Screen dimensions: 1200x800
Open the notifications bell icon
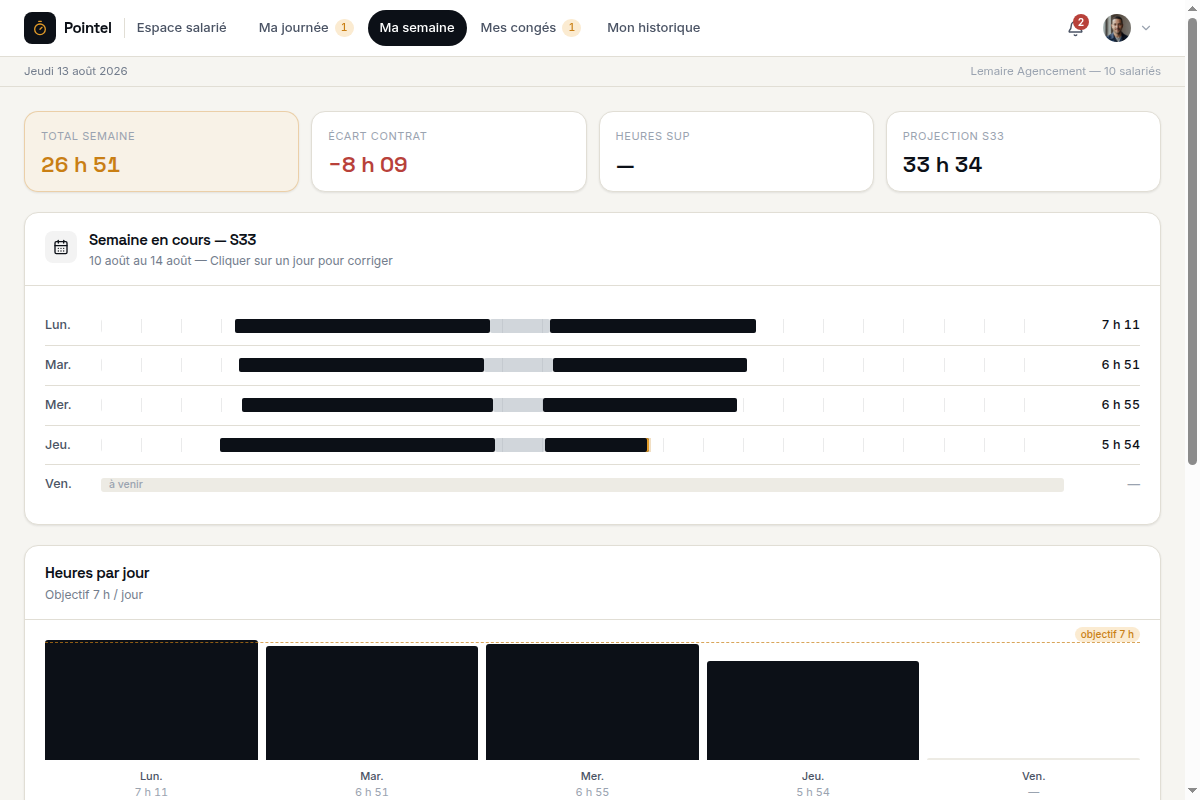coord(1076,28)
